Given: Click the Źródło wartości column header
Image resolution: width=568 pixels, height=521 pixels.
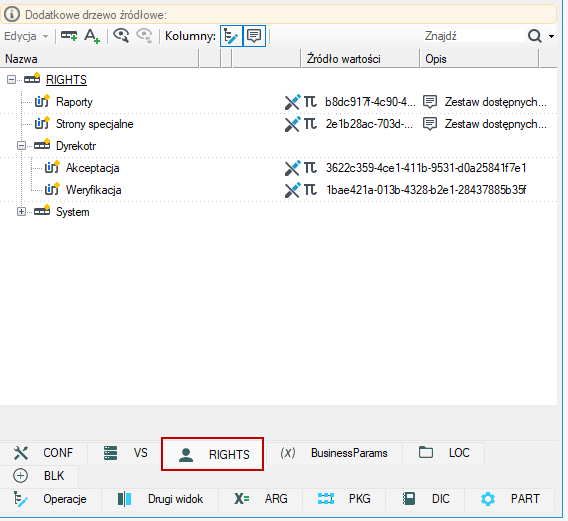Looking at the screenshot, I should click(x=361, y=59).
